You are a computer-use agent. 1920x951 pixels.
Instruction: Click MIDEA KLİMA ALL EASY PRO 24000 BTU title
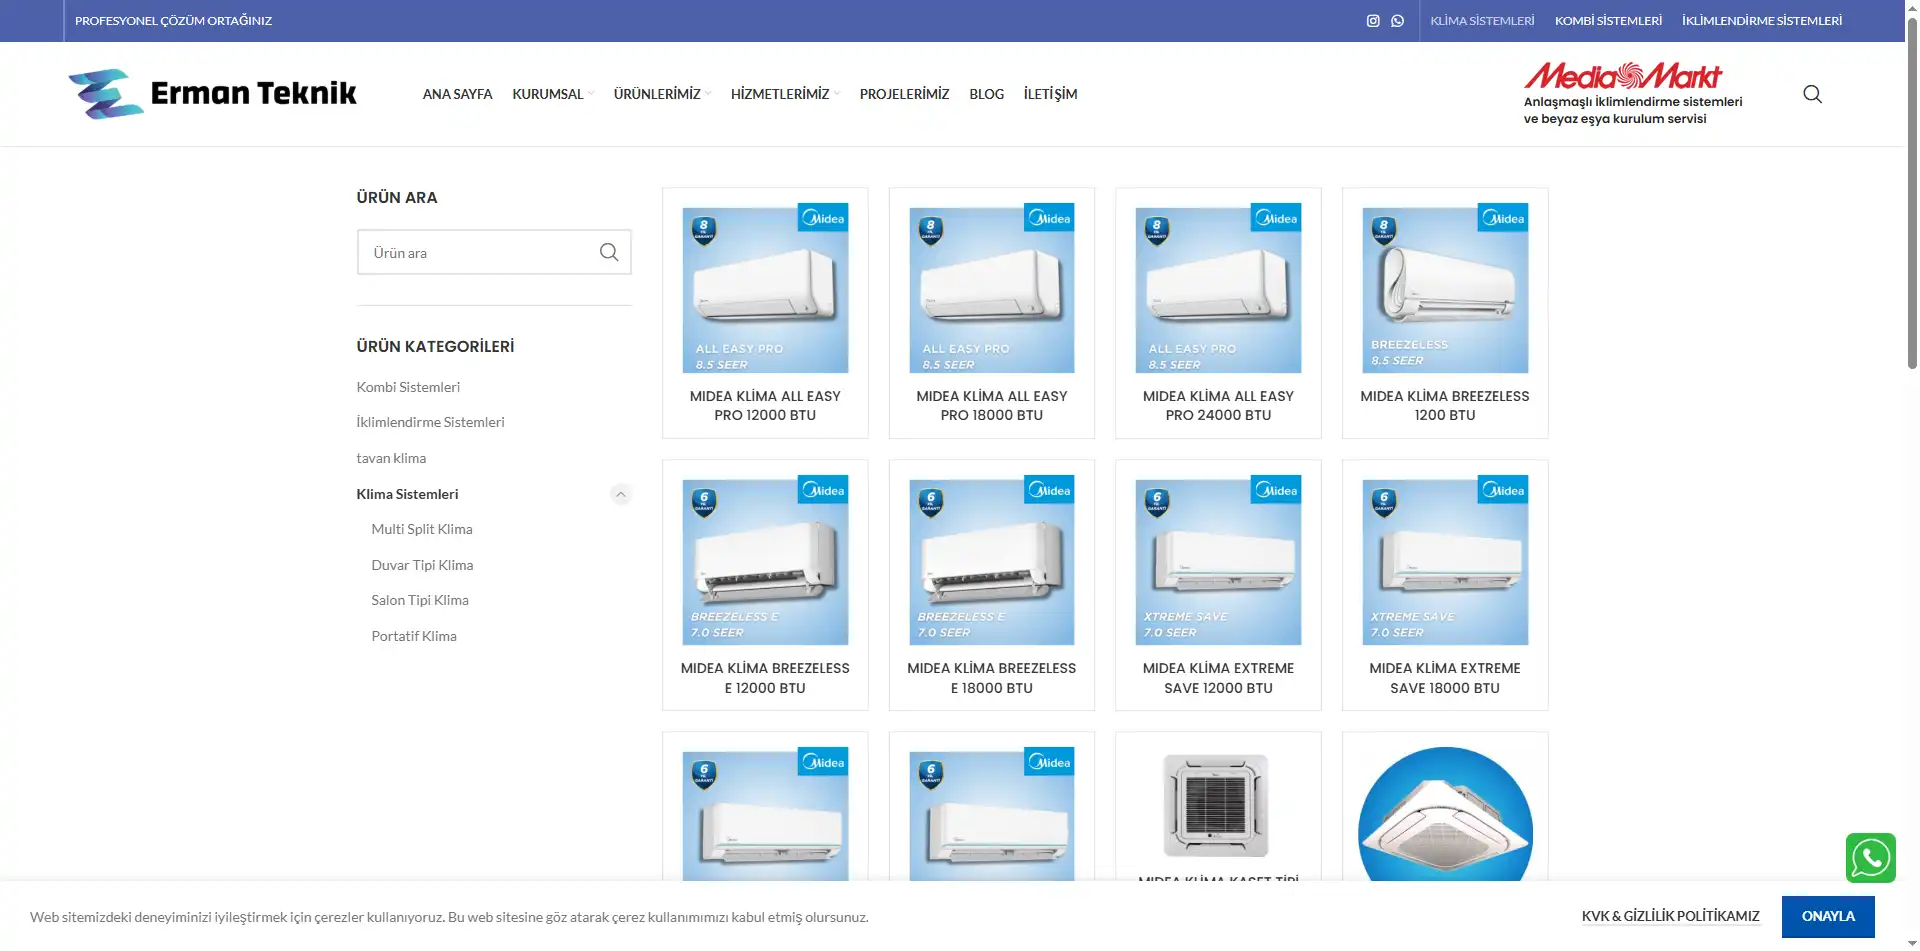pos(1218,406)
